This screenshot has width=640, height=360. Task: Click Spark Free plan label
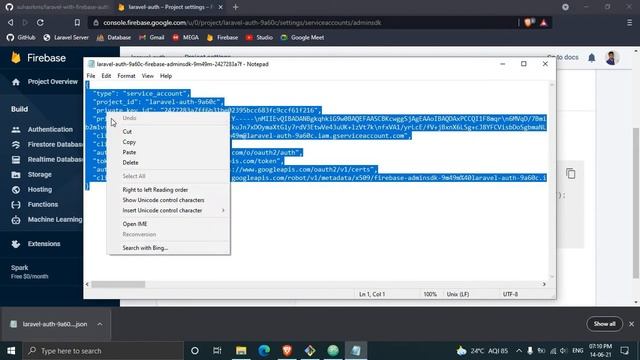point(29,272)
